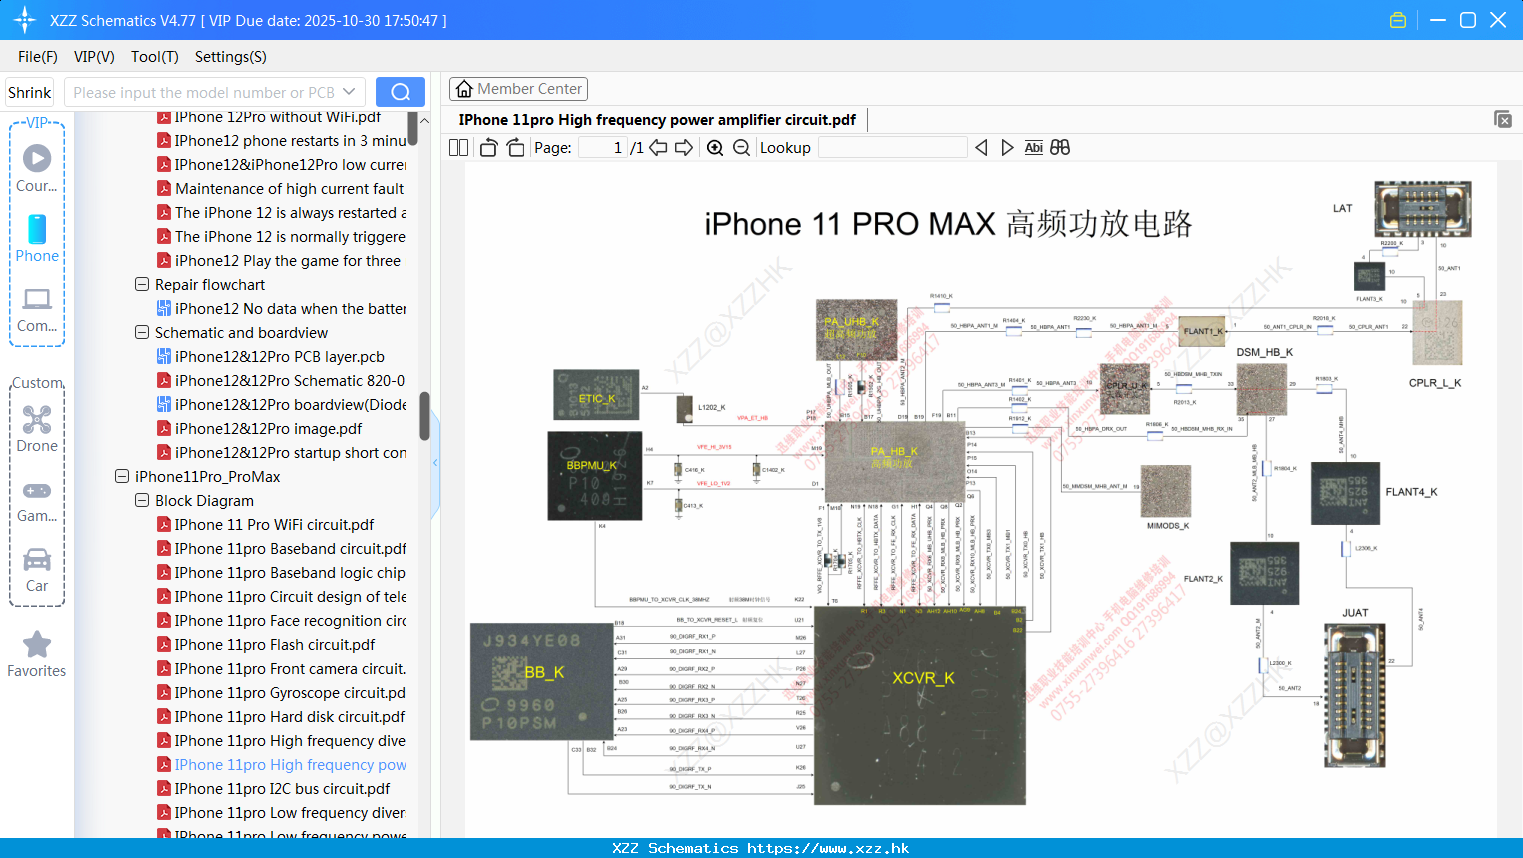Collapse the left panel splitter handle
Screen dimensions: 1523x858
pyautogui.click(x=435, y=462)
